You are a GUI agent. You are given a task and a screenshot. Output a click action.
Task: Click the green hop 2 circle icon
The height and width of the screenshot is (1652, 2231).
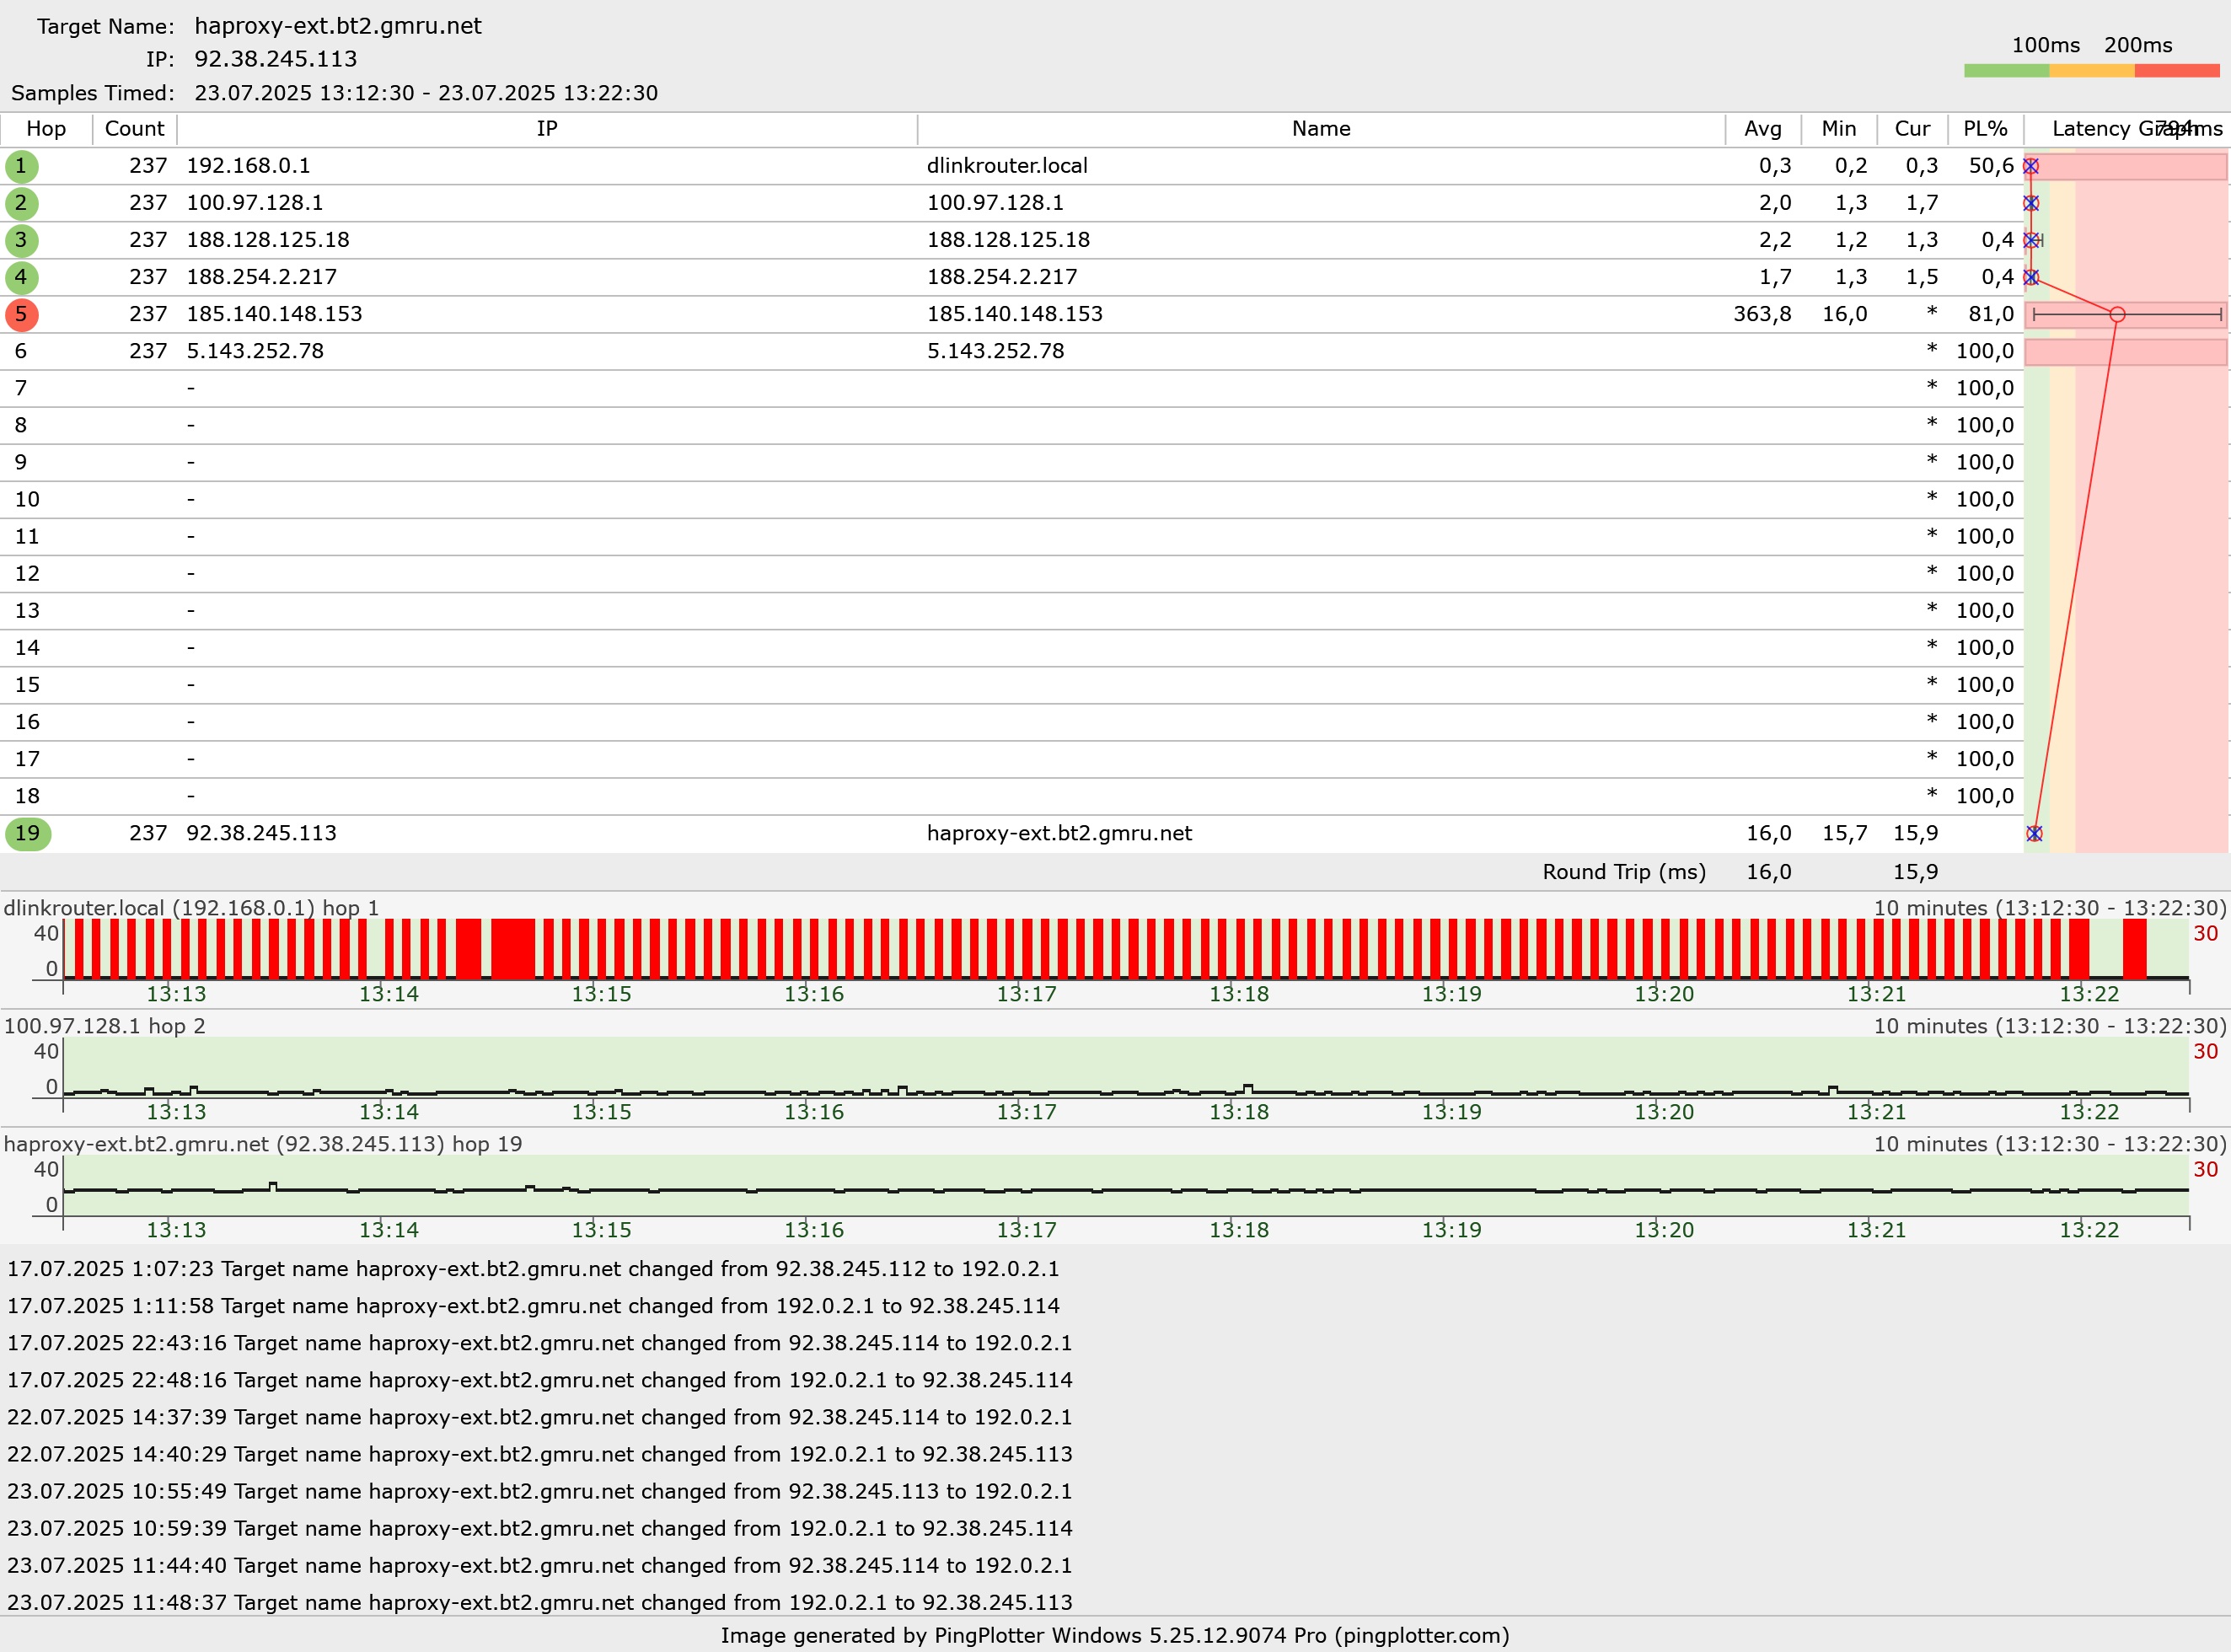[21, 203]
